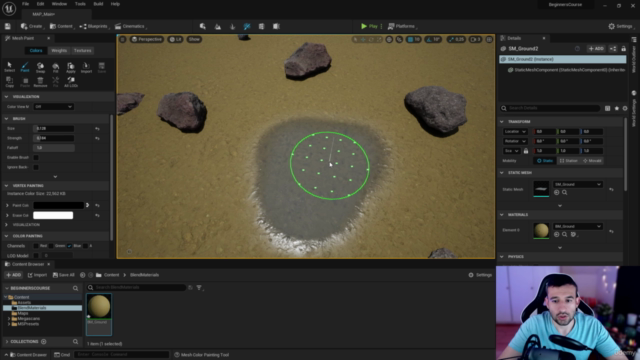
Task: Open the SM_Ground static mesh dropdown
Action: click(x=578, y=184)
